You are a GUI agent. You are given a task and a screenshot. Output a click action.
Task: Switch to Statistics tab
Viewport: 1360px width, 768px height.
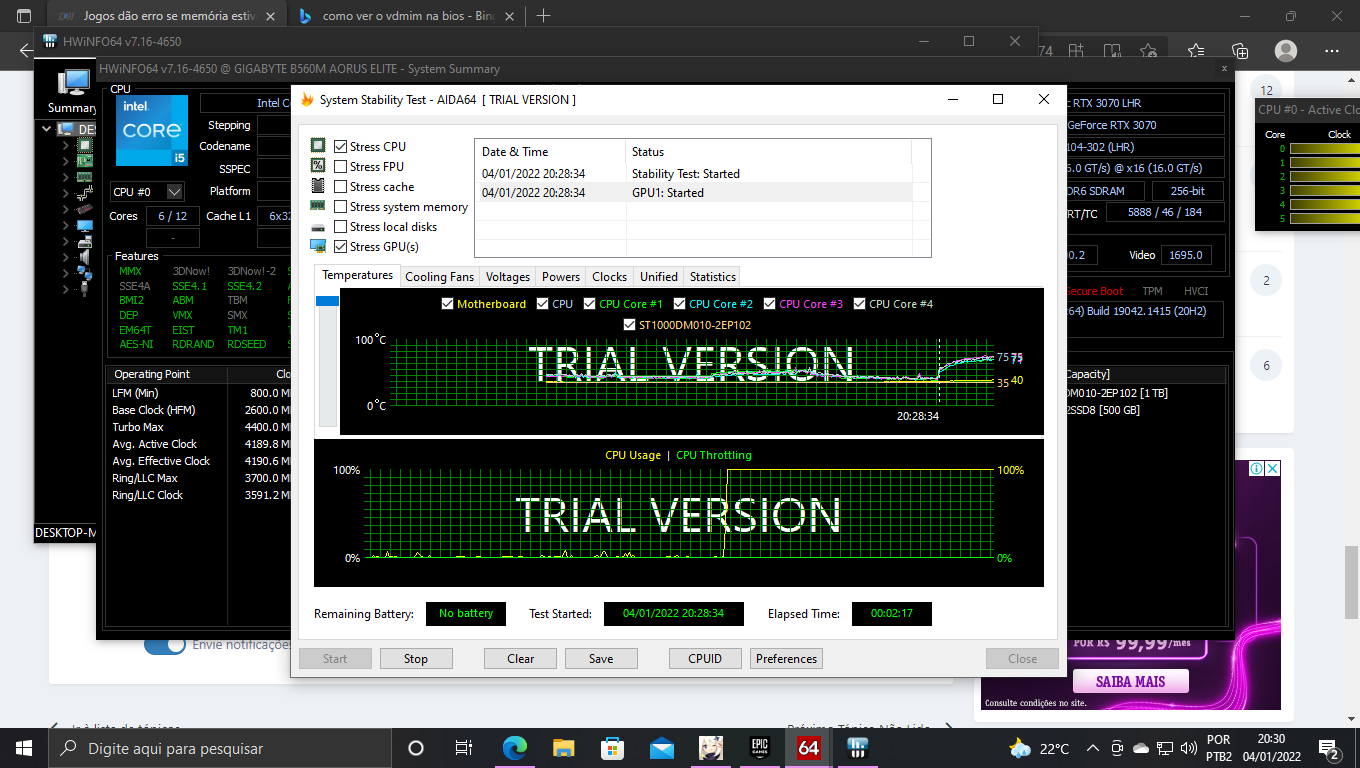click(x=713, y=277)
